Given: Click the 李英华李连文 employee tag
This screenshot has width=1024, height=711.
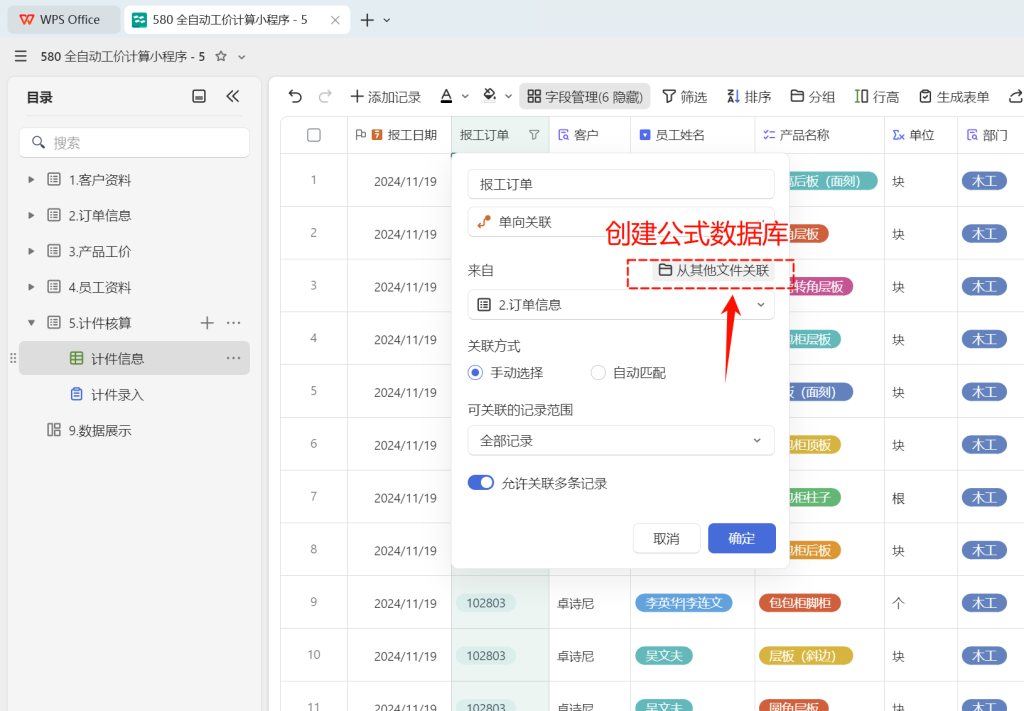Looking at the screenshot, I should pos(684,603).
